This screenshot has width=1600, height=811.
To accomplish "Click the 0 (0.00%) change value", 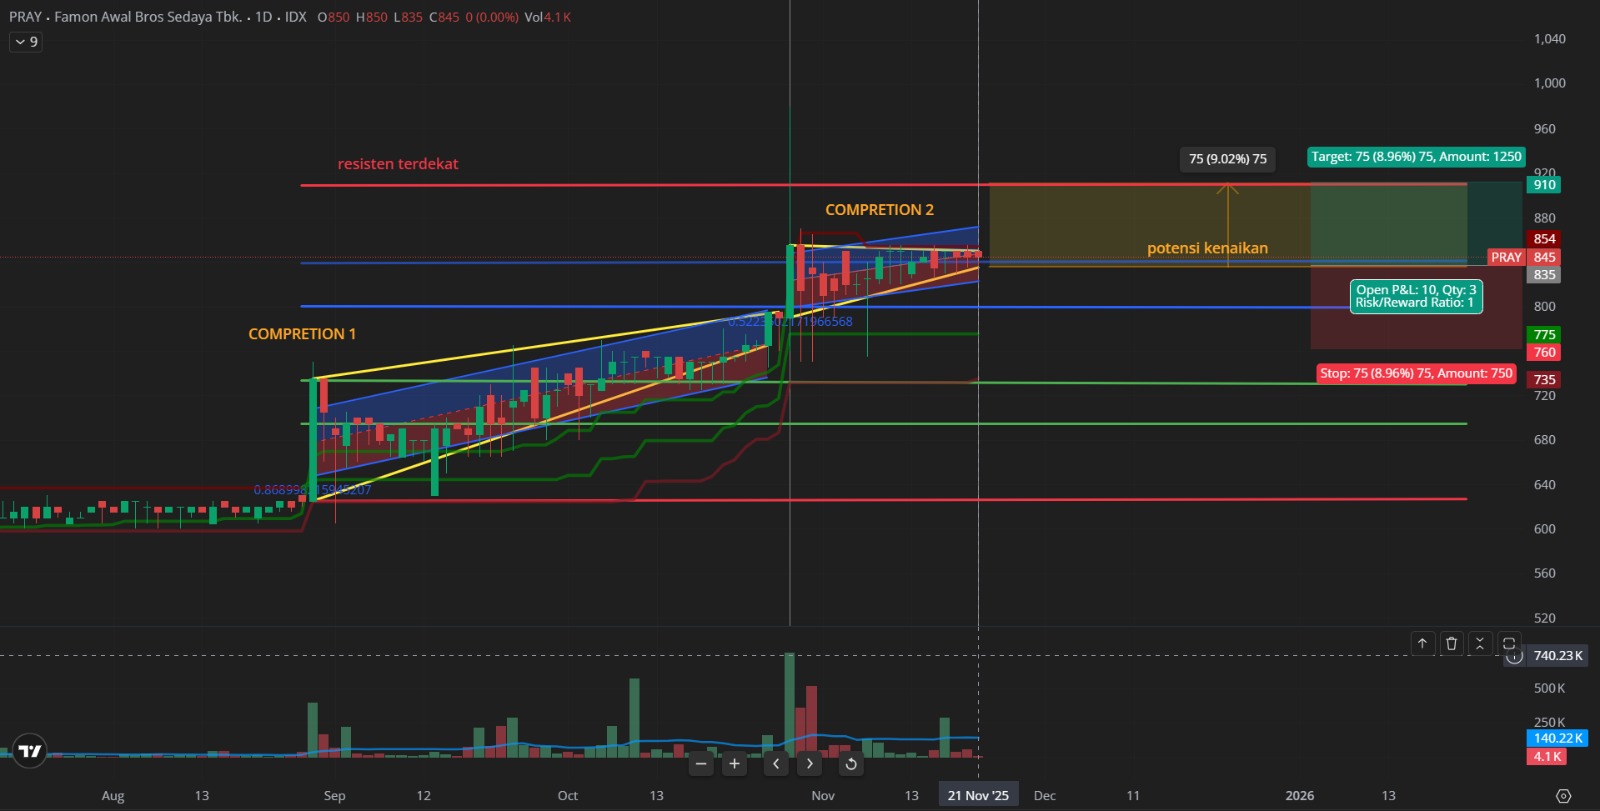I will tap(492, 17).
